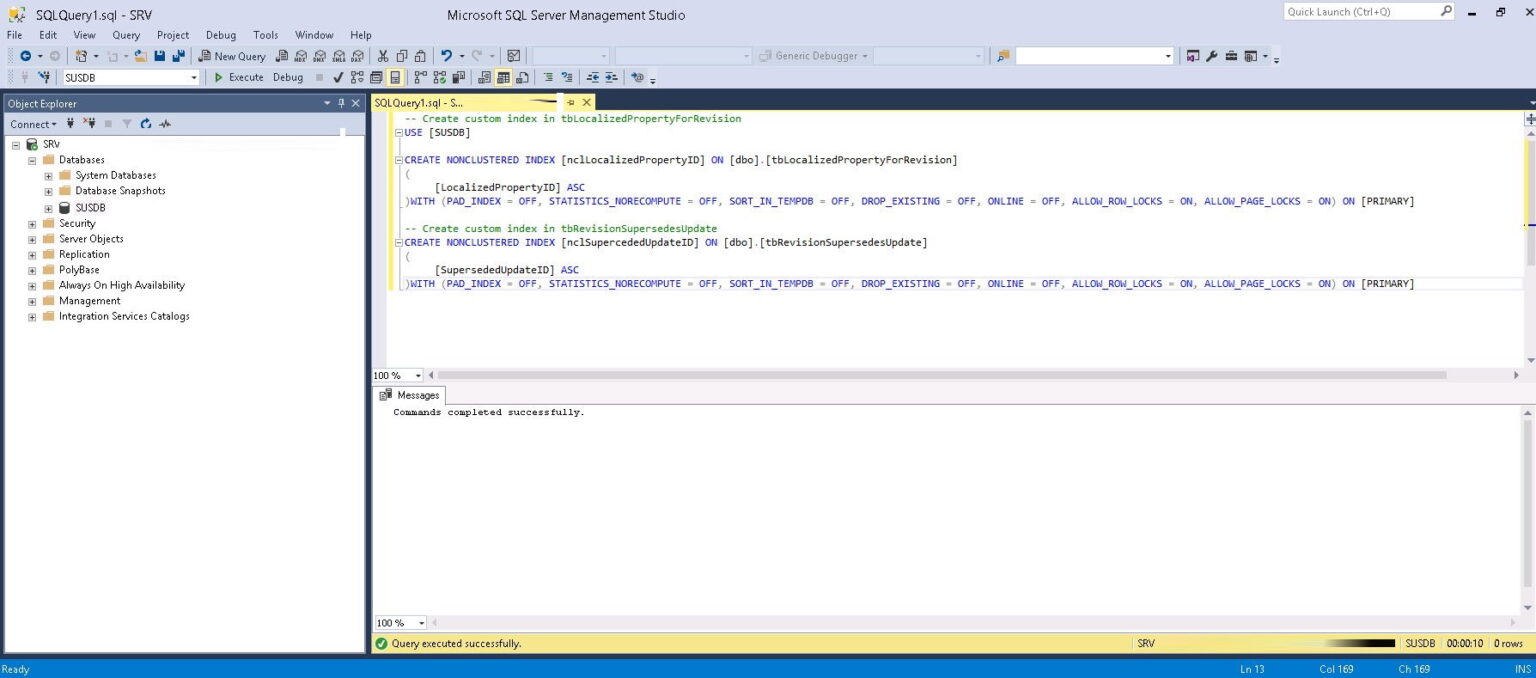The height and width of the screenshot is (678, 1536).
Task: Open the Query menu
Action: [x=124, y=34]
